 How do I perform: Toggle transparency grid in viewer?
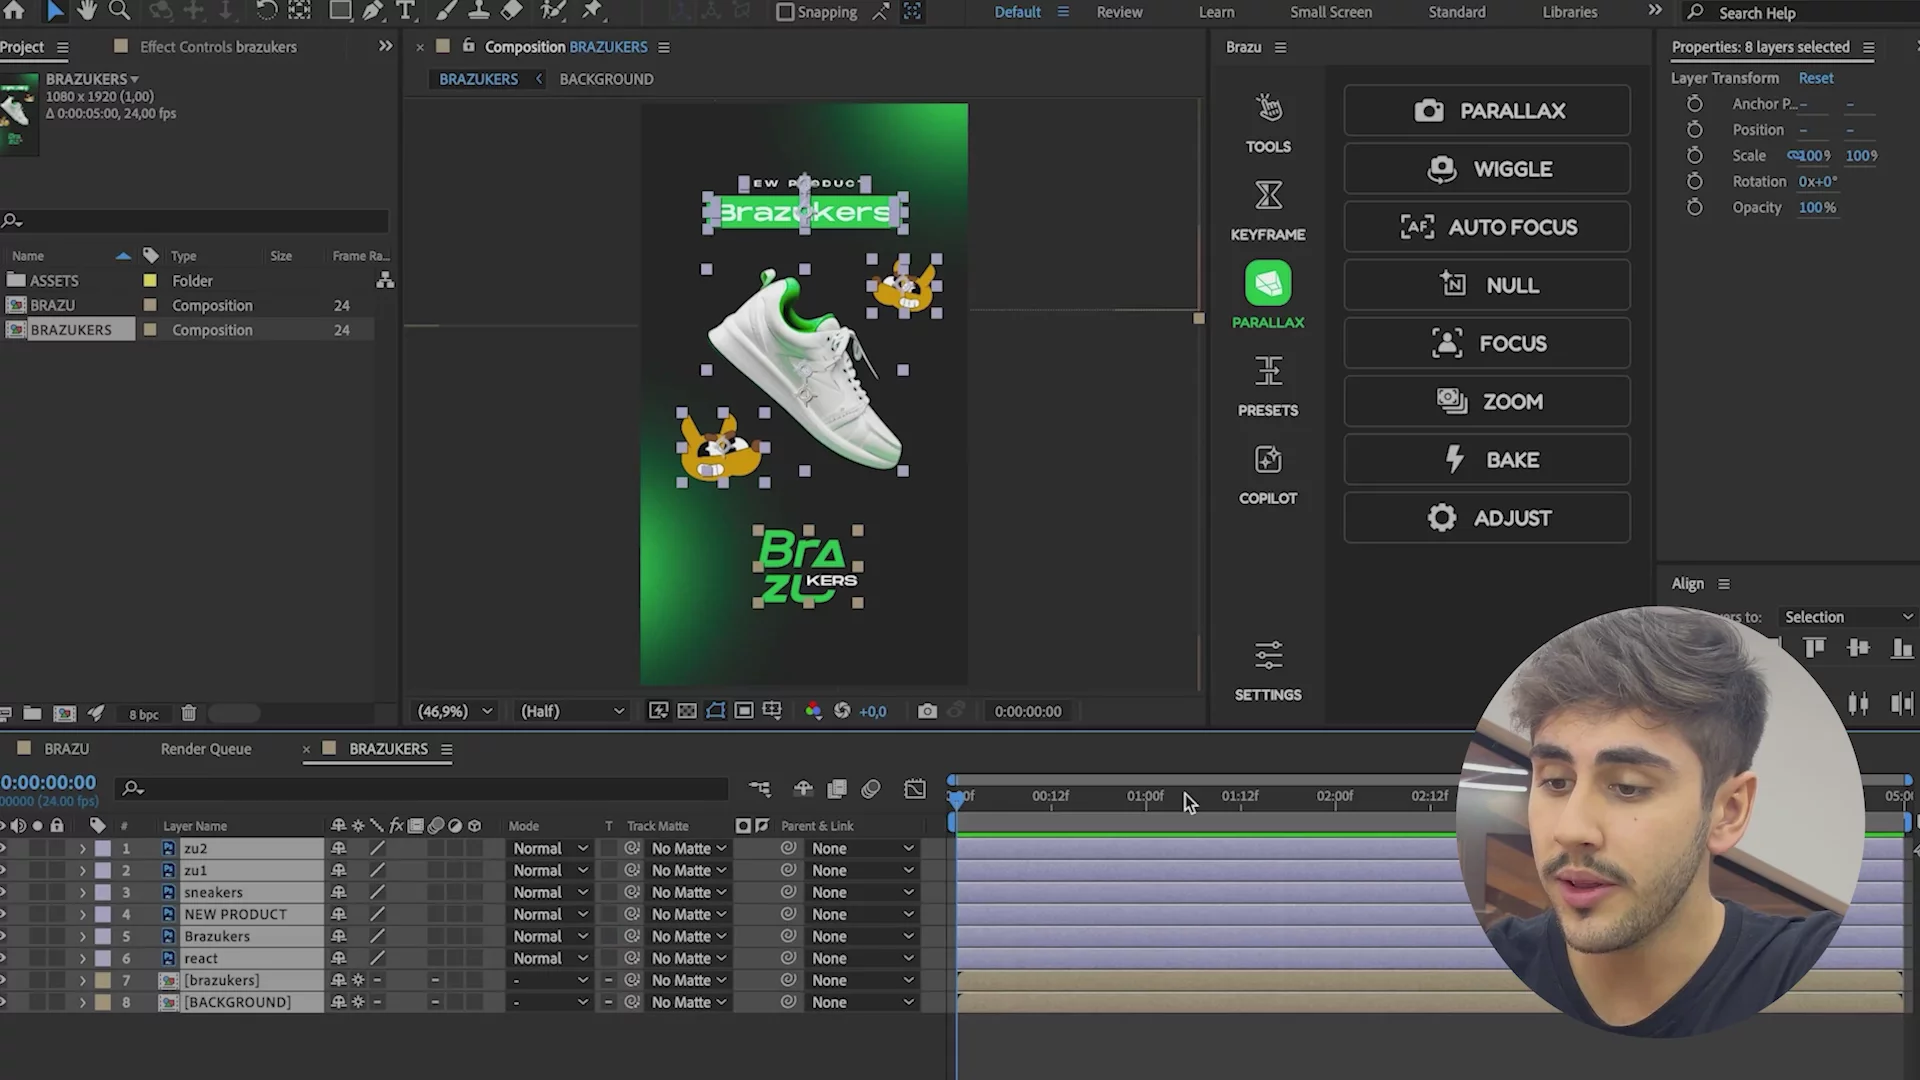click(687, 711)
